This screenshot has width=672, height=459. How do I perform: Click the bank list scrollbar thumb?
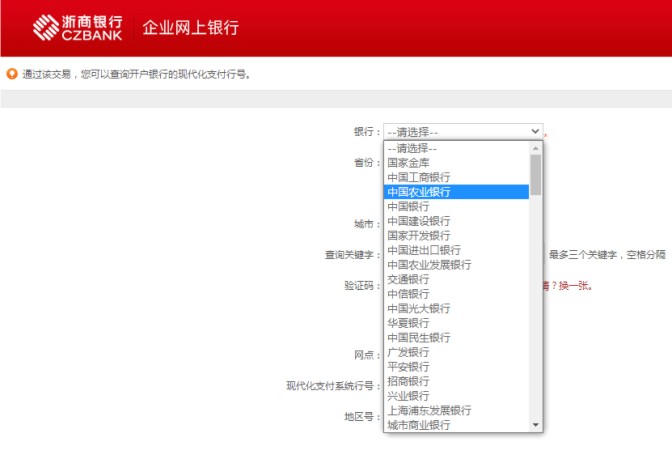(535, 174)
